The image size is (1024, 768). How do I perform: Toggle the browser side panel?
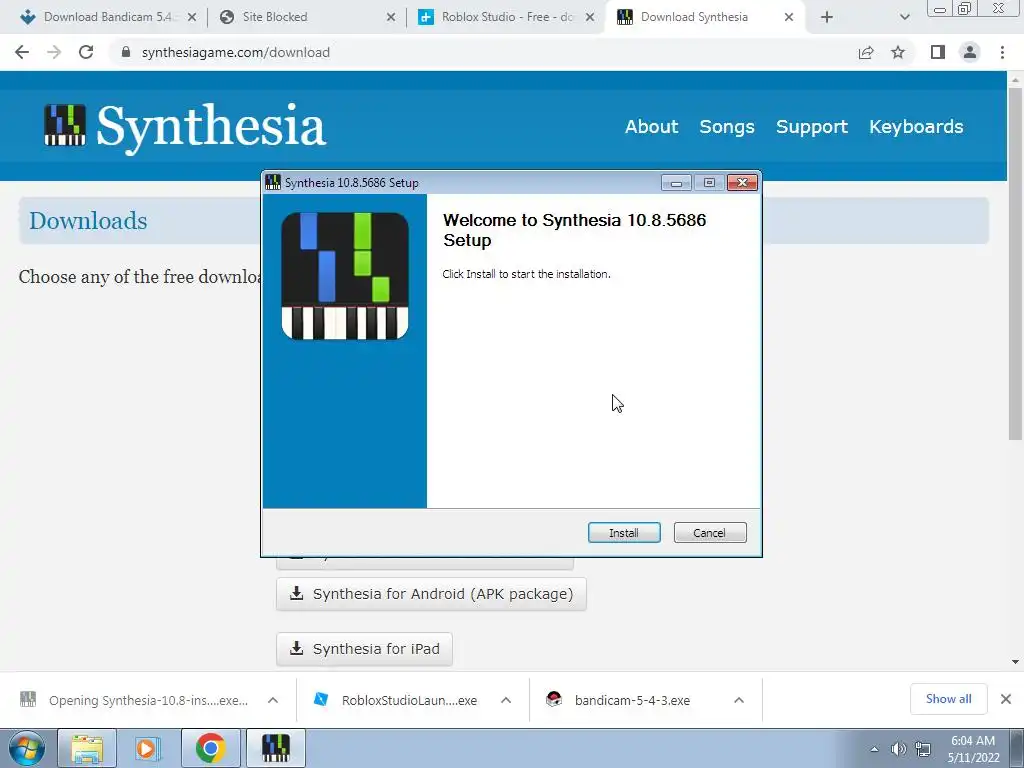(938, 52)
